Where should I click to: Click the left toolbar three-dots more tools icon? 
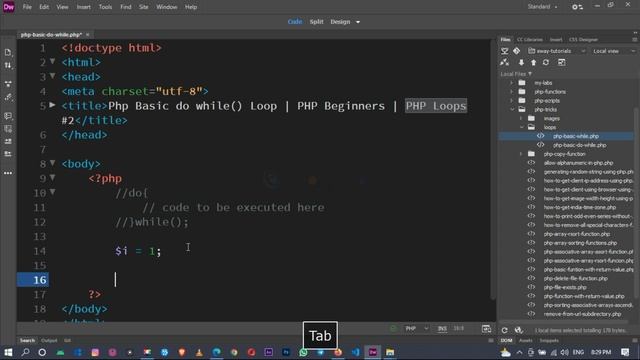tap(8, 173)
